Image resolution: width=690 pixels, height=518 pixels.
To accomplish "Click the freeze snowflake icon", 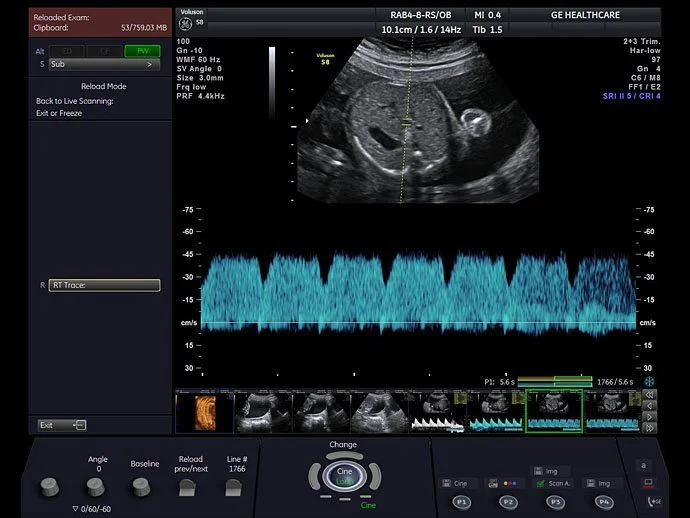I will pyautogui.click(x=649, y=382).
